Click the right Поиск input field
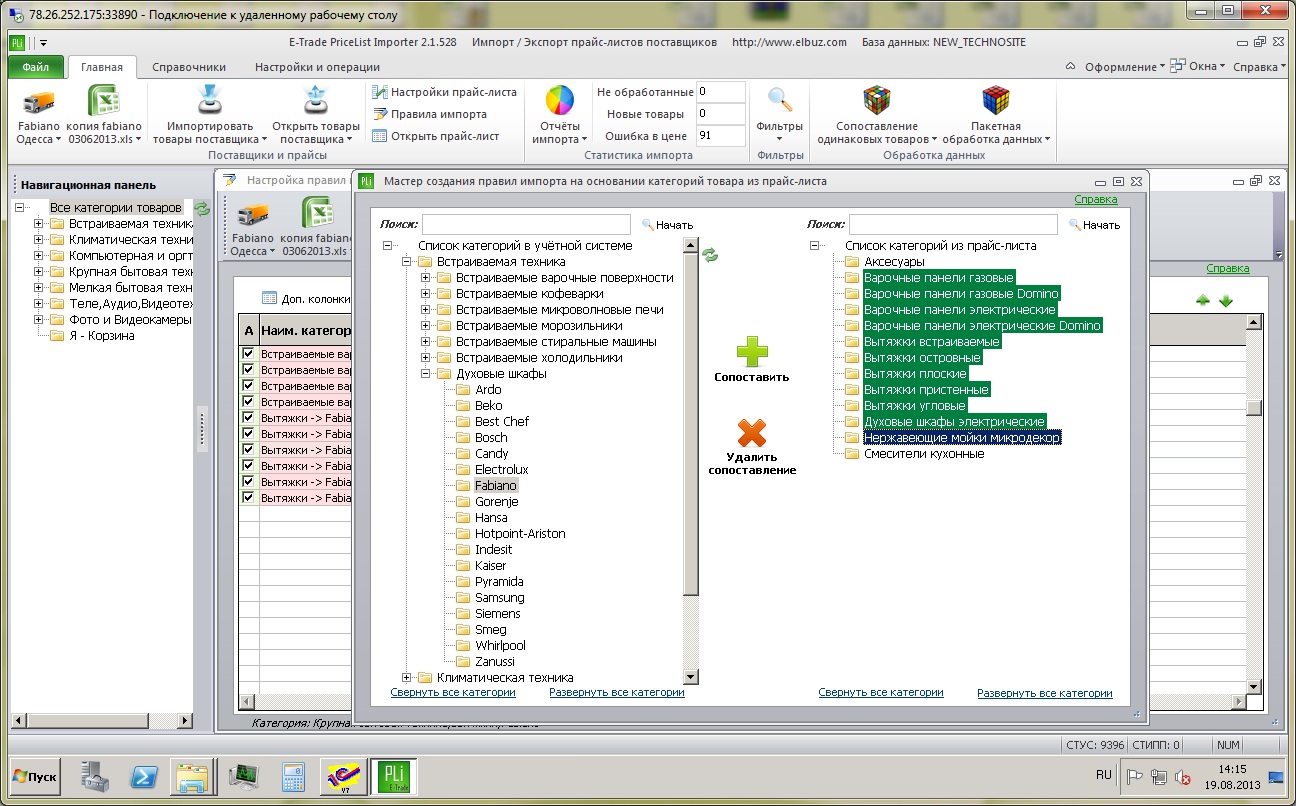Screen dimensions: 1296x806 (x=953, y=225)
